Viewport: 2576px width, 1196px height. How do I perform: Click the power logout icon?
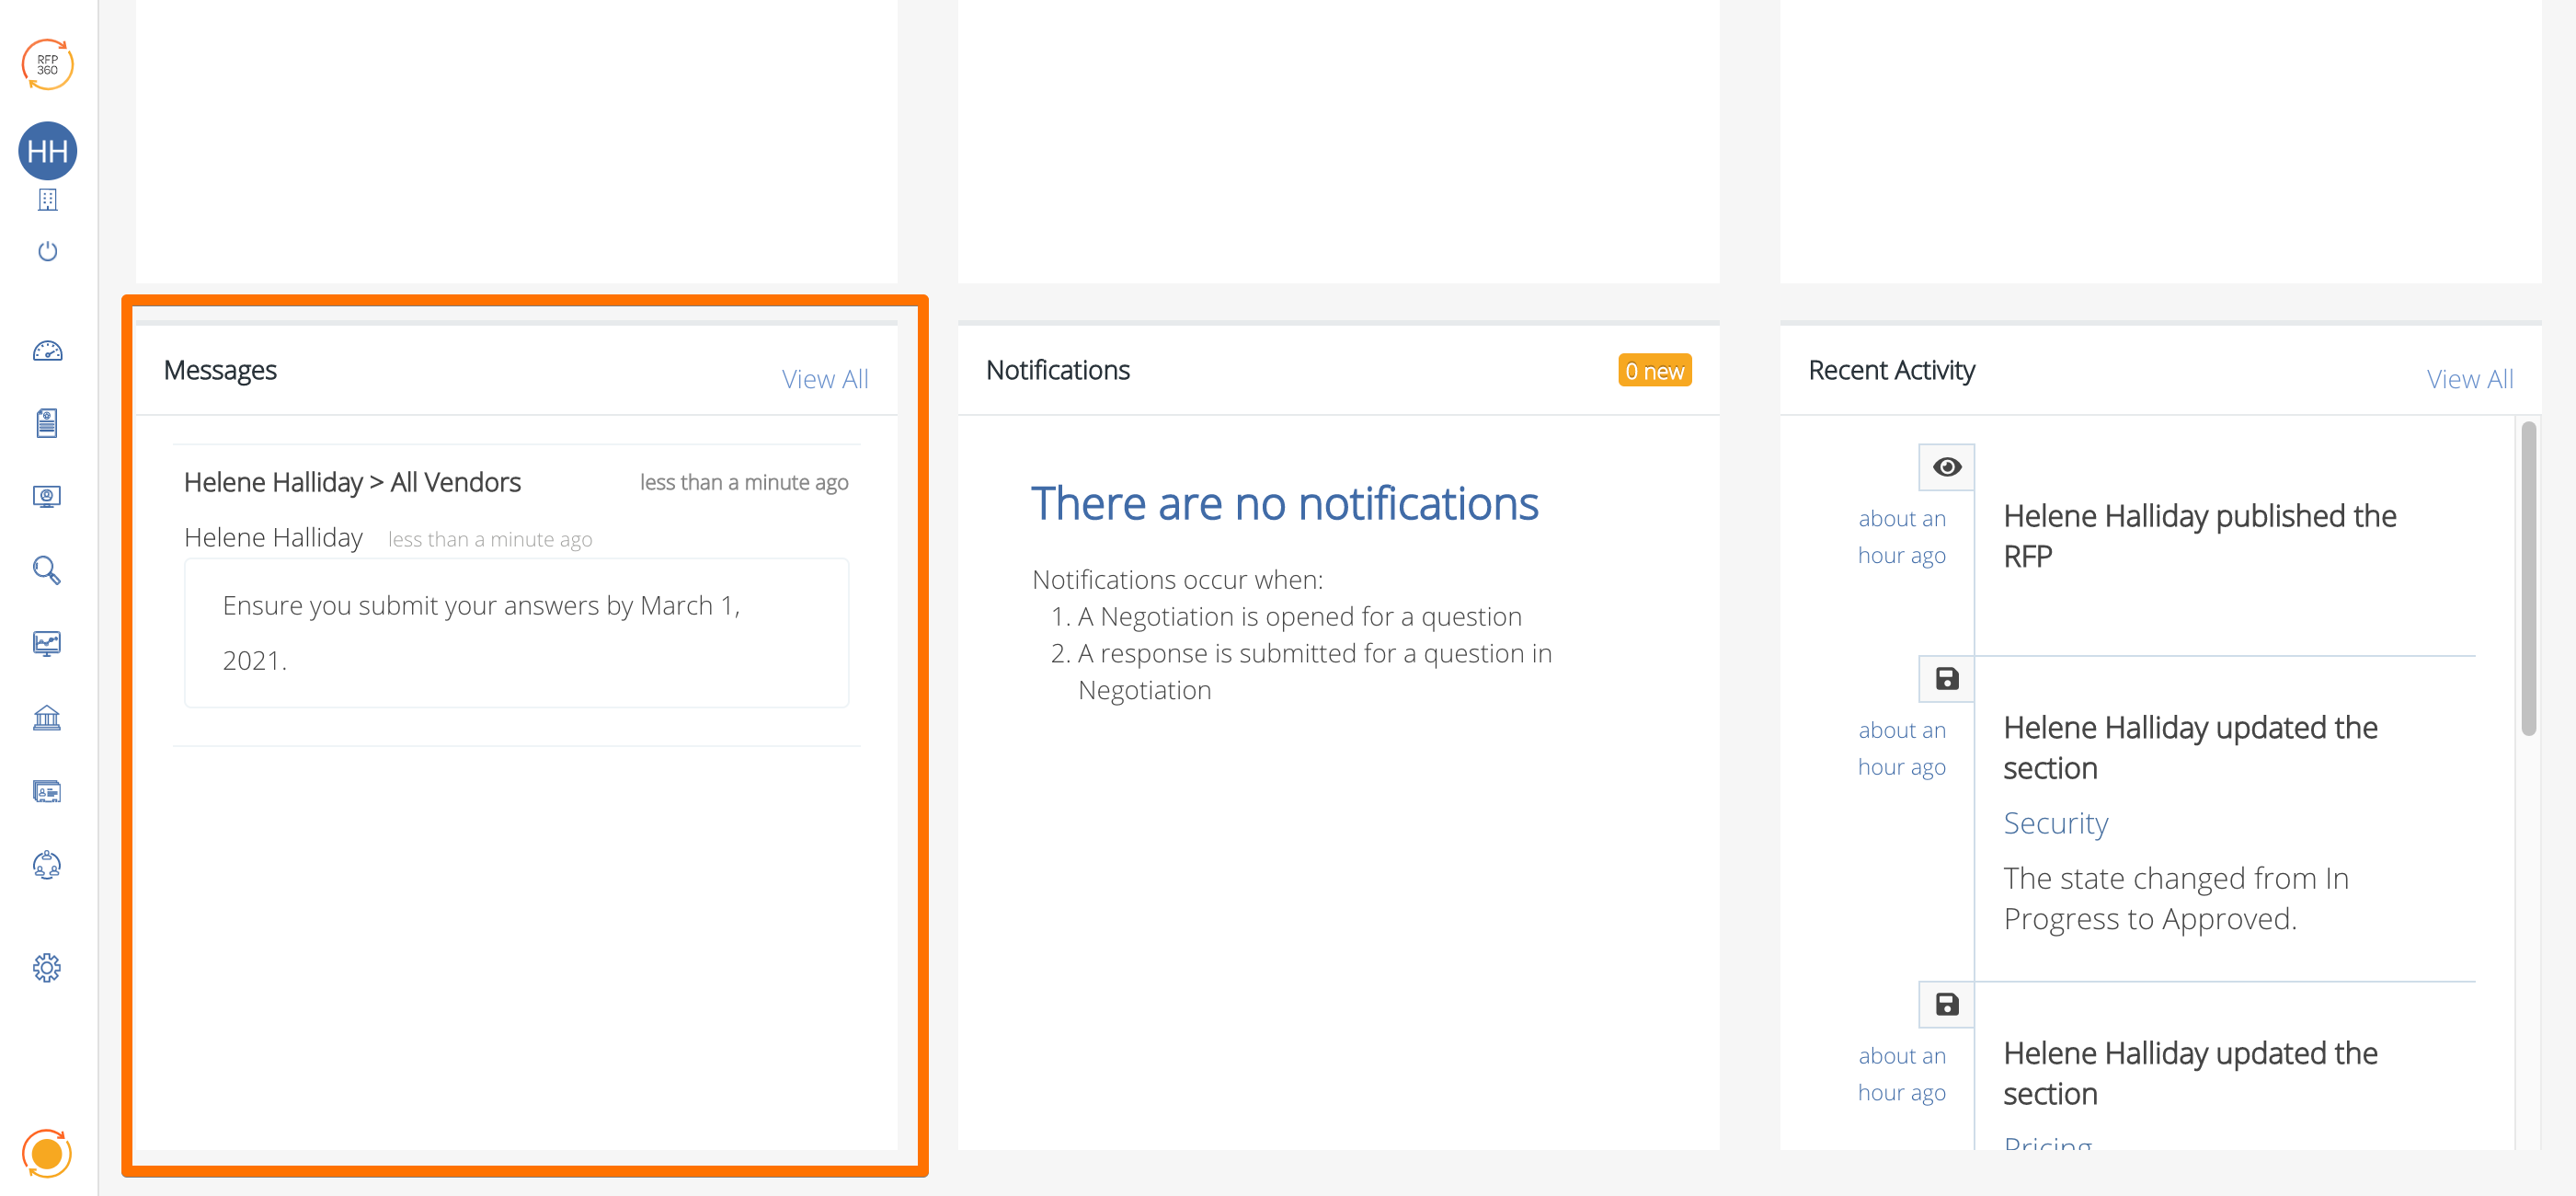[47, 251]
